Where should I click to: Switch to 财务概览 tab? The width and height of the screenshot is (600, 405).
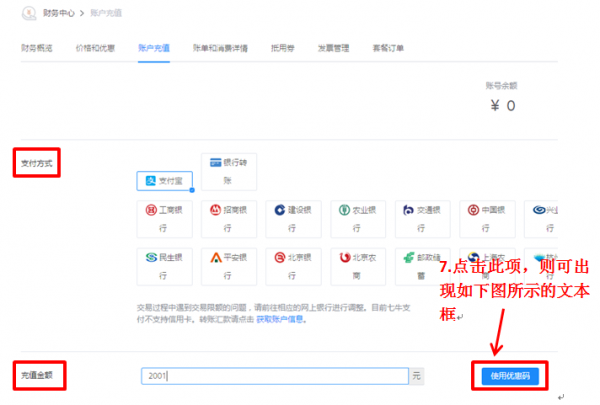[x=37, y=48]
